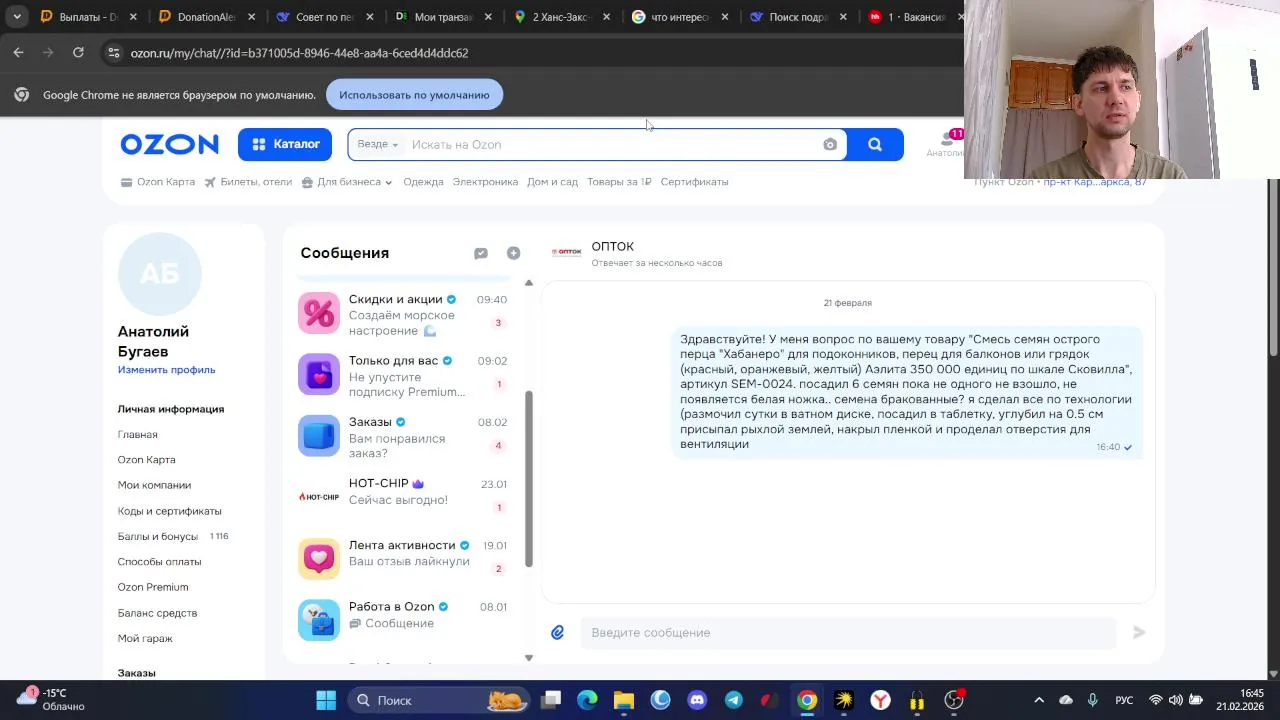Open Билеты, отели link

248,182
